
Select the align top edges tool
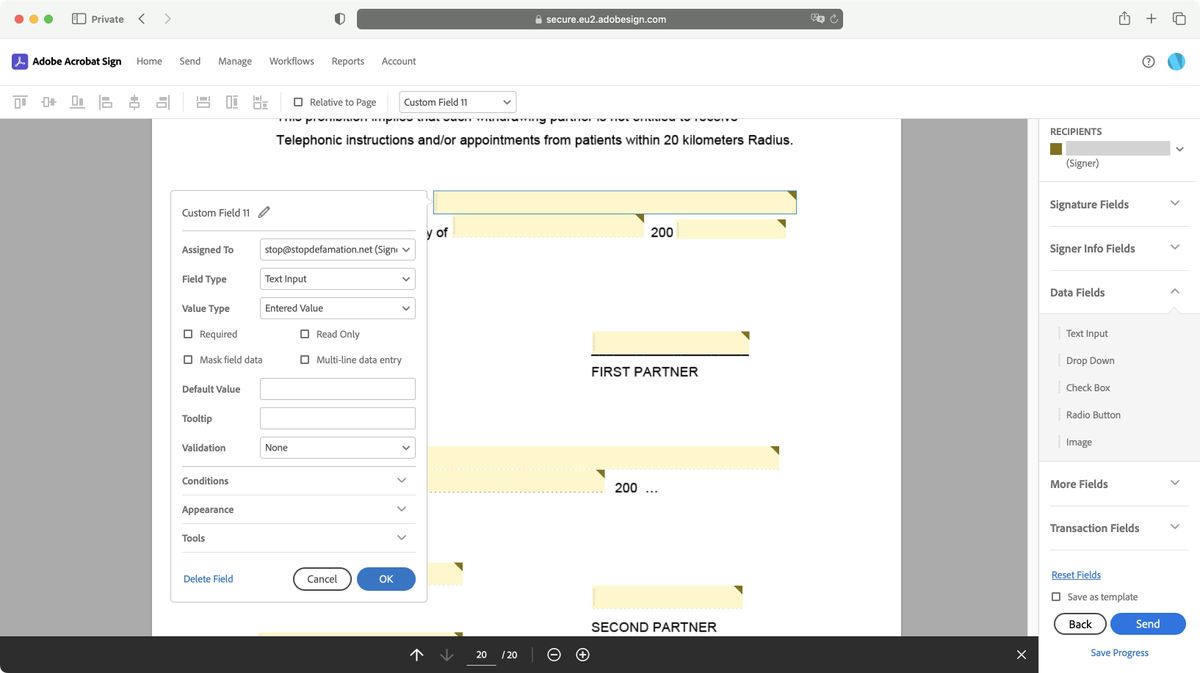(x=18, y=101)
